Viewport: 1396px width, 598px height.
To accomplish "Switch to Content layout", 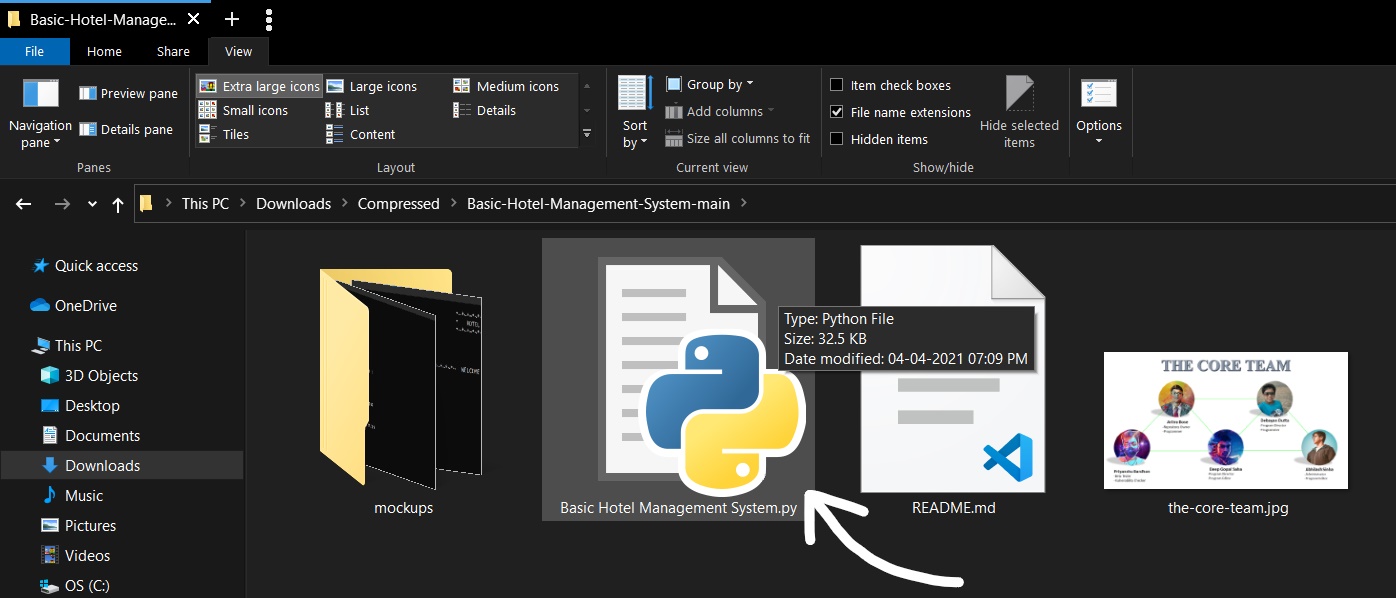I will tap(361, 134).
